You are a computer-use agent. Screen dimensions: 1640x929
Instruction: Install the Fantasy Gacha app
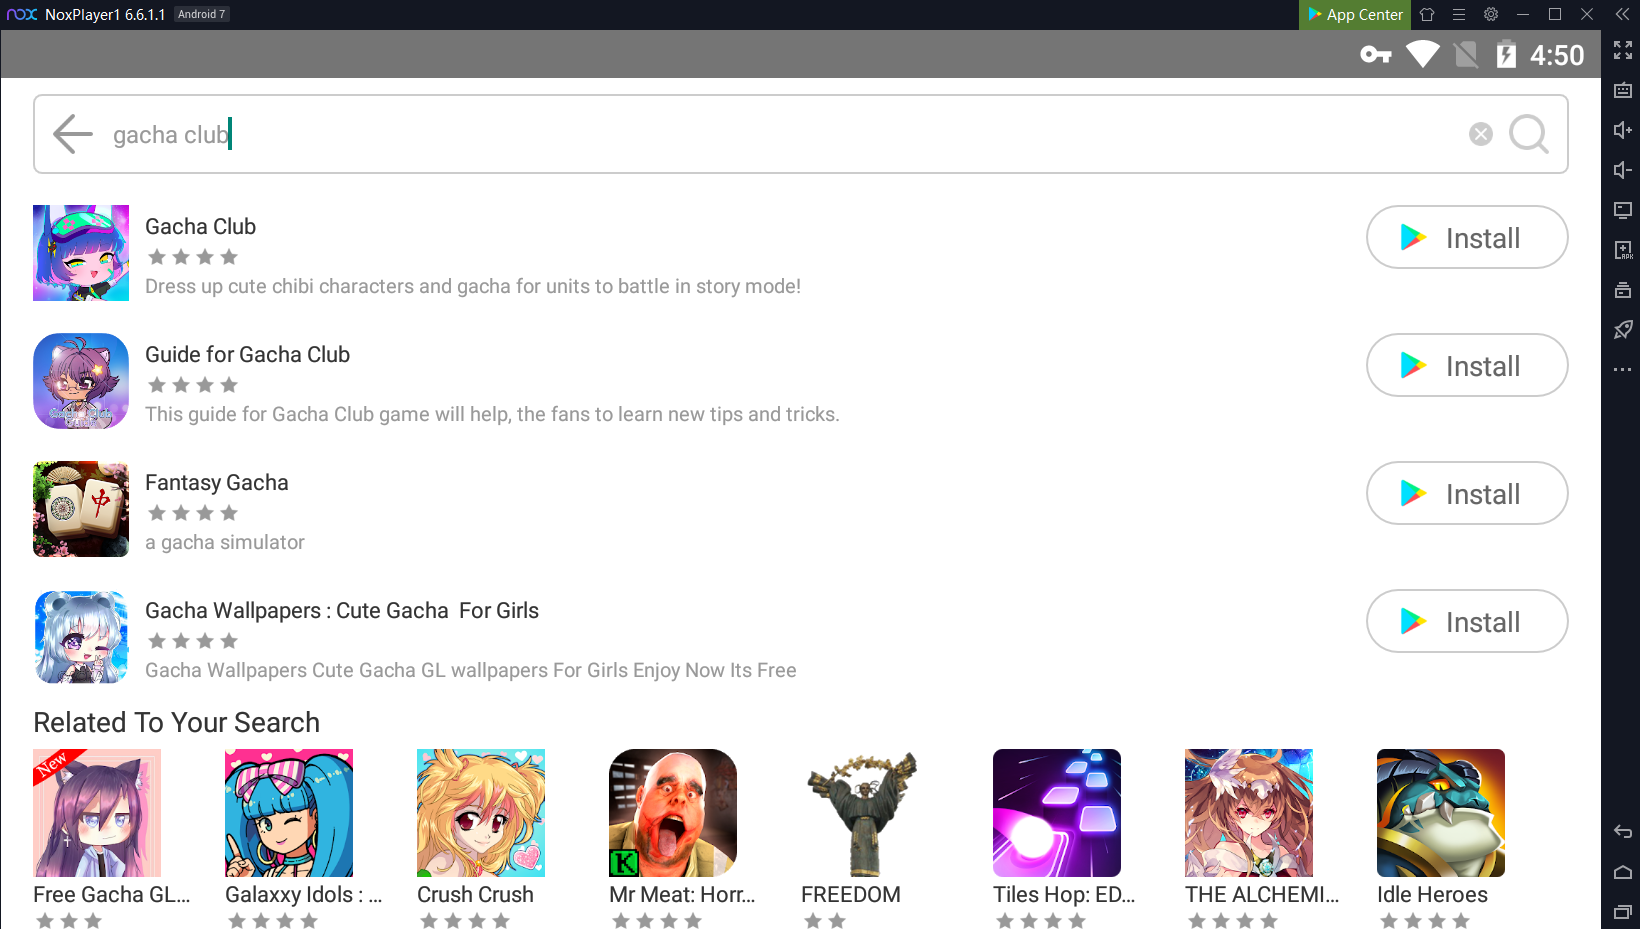(x=1466, y=494)
